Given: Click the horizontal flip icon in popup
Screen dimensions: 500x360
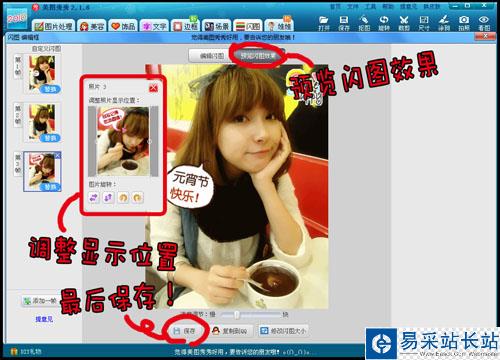Looking at the screenshot, I should point(94,198).
